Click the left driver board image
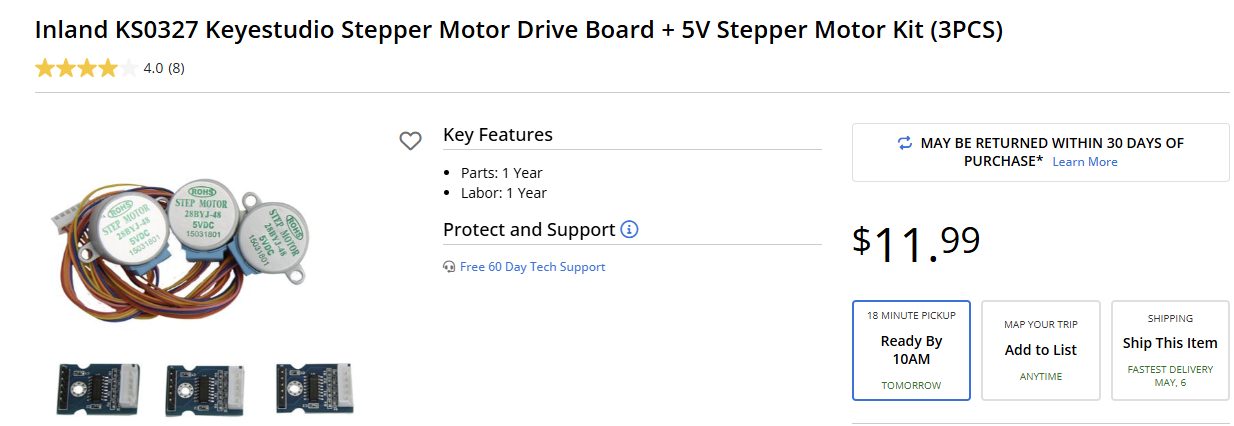The height and width of the screenshot is (426, 1234). click(98, 389)
